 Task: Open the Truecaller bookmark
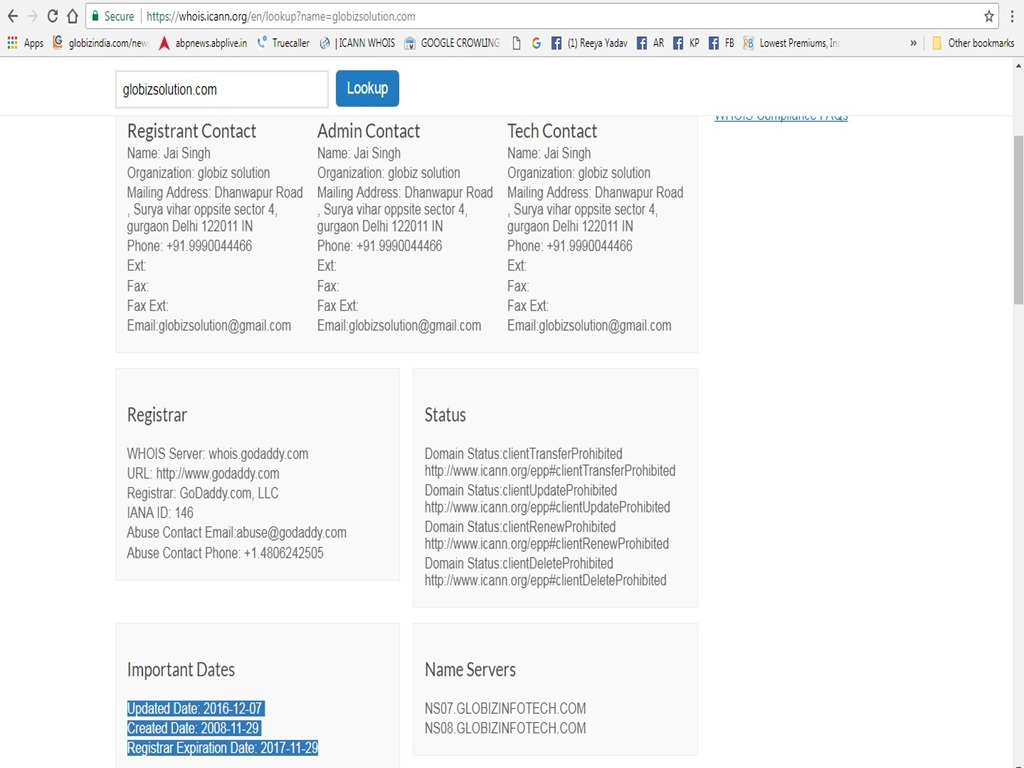(283, 43)
